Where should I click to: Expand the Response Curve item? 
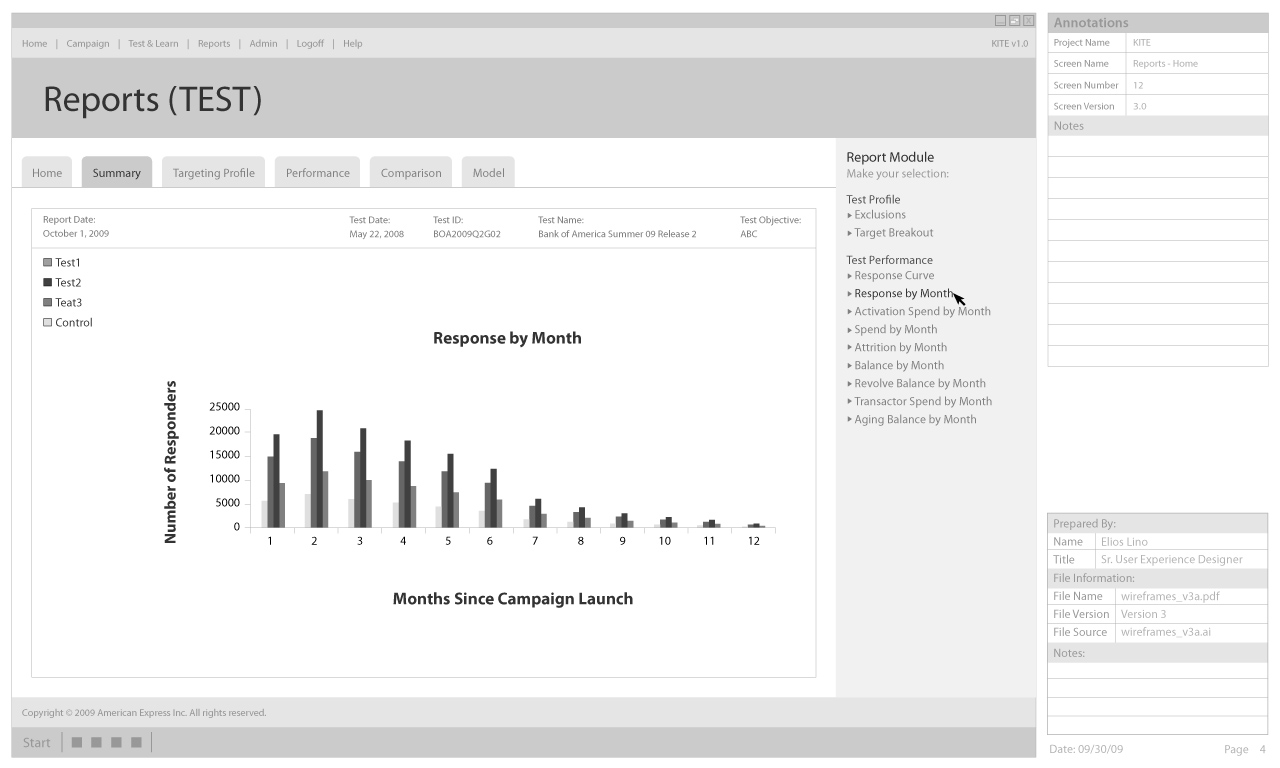click(893, 276)
